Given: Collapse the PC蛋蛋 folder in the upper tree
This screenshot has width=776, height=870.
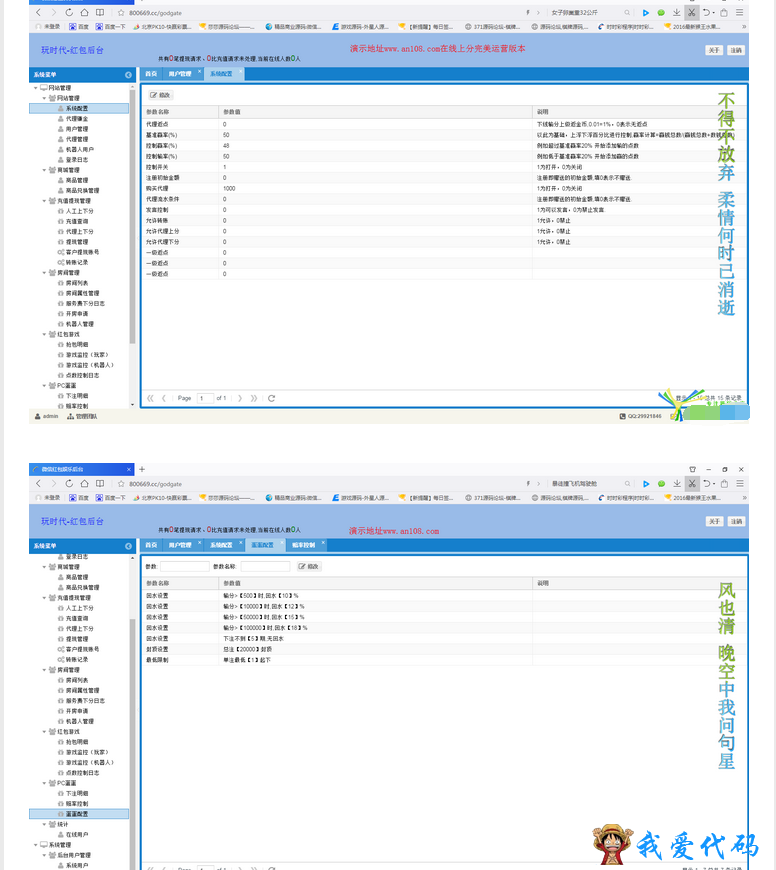Looking at the screenshot, I should pyautogui.click(x=45, y=386).
